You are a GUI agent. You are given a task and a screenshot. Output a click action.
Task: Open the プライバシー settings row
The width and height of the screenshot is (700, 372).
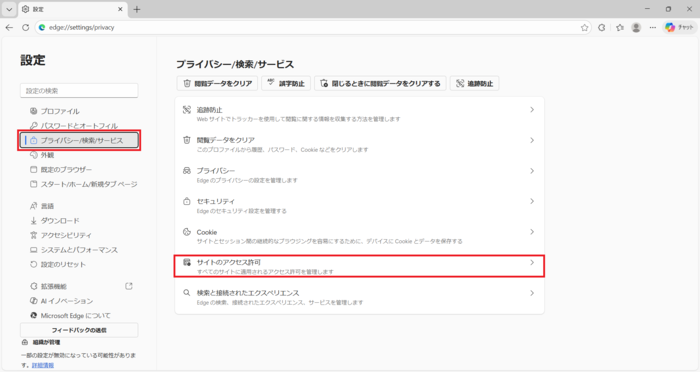pos(359,175)
